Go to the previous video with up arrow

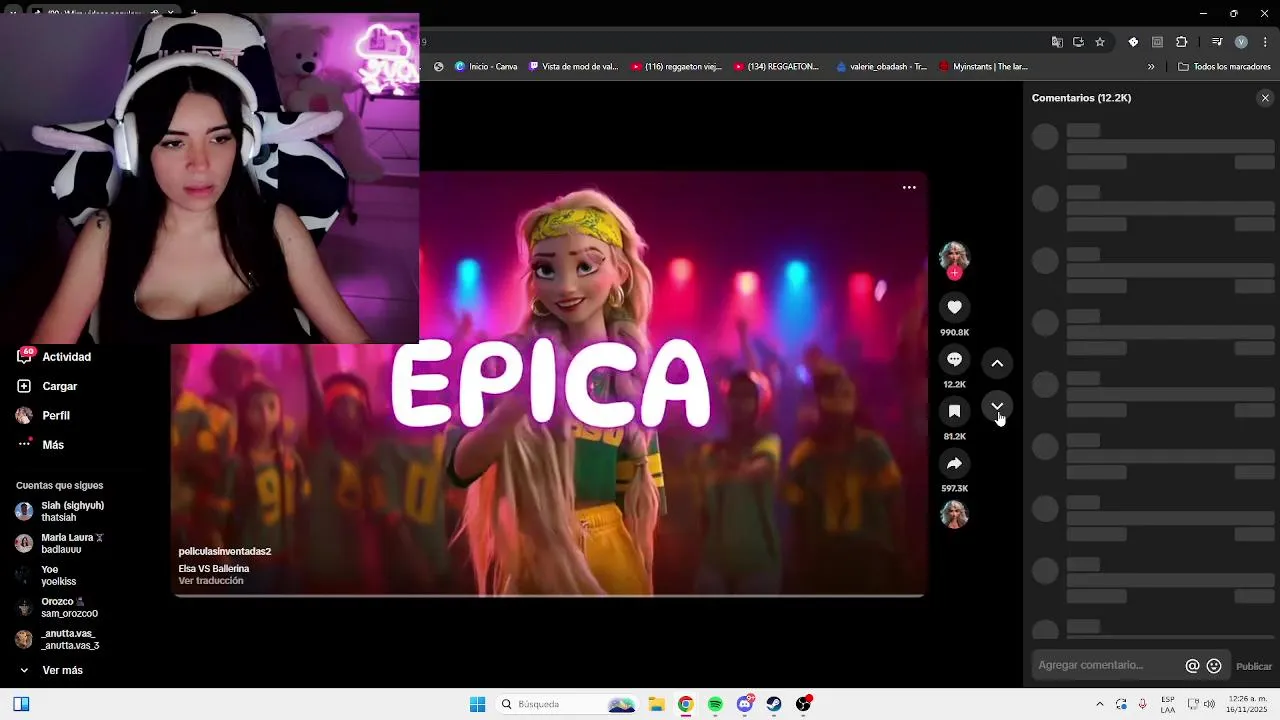[997, 363]
